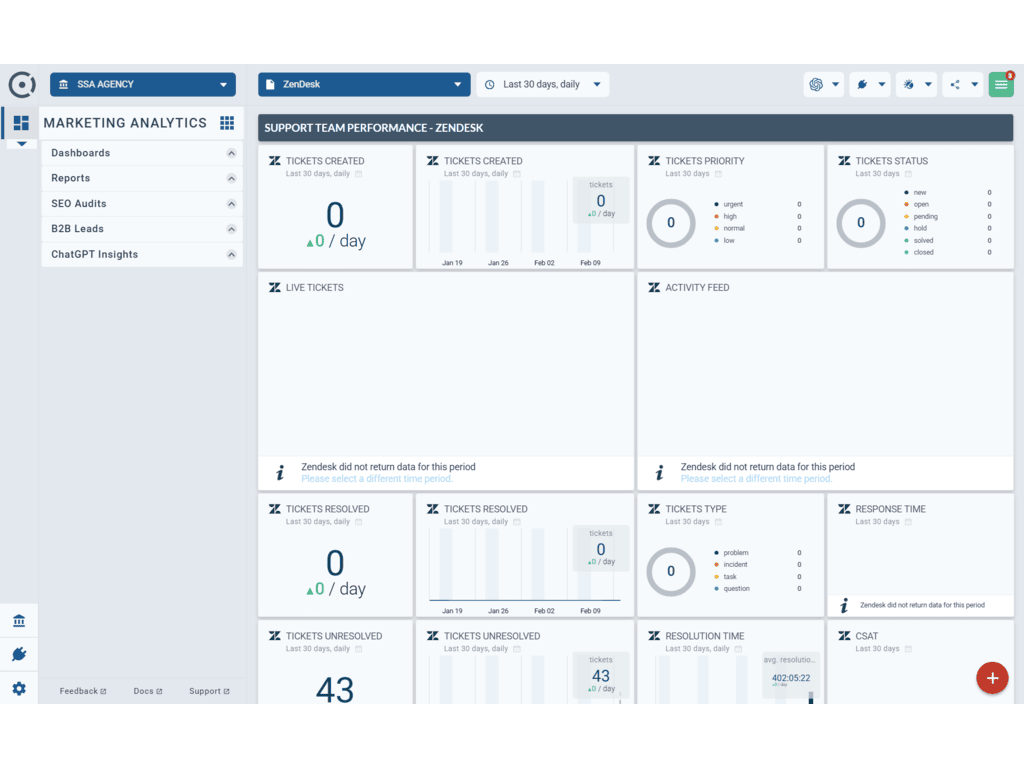This screenshot has width=1024, height=768.
Task: Open the Docs link at the bottom
Action: click(x=147, y=690)
